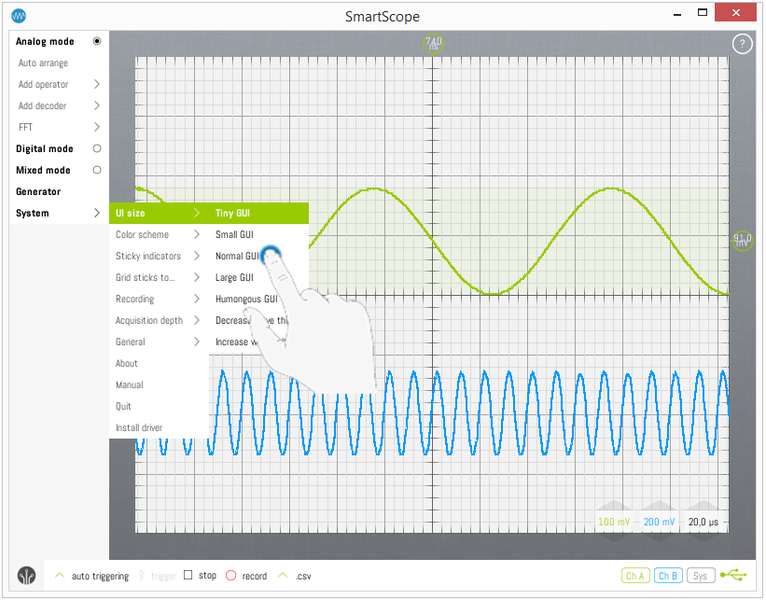The height and width of the screenshot is (600, 766).
Task: Click the red record circle icon
Action: [230, 576]
